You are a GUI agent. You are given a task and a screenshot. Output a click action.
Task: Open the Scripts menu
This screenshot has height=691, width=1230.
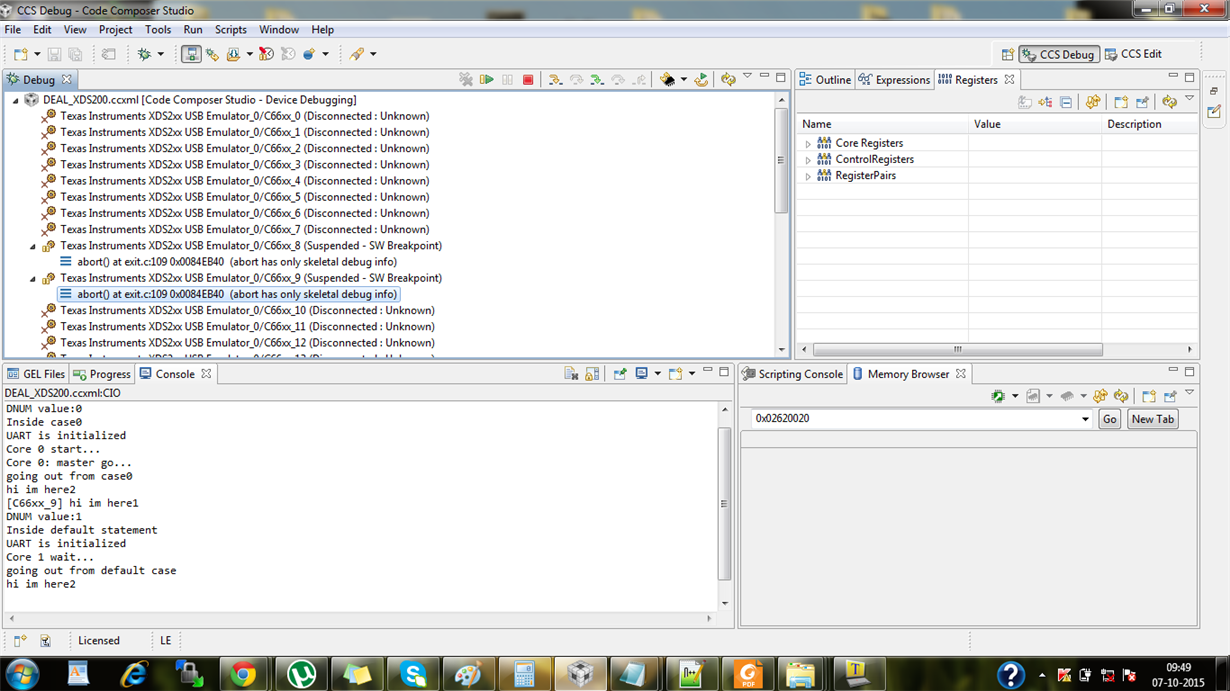tap(231, 30)
